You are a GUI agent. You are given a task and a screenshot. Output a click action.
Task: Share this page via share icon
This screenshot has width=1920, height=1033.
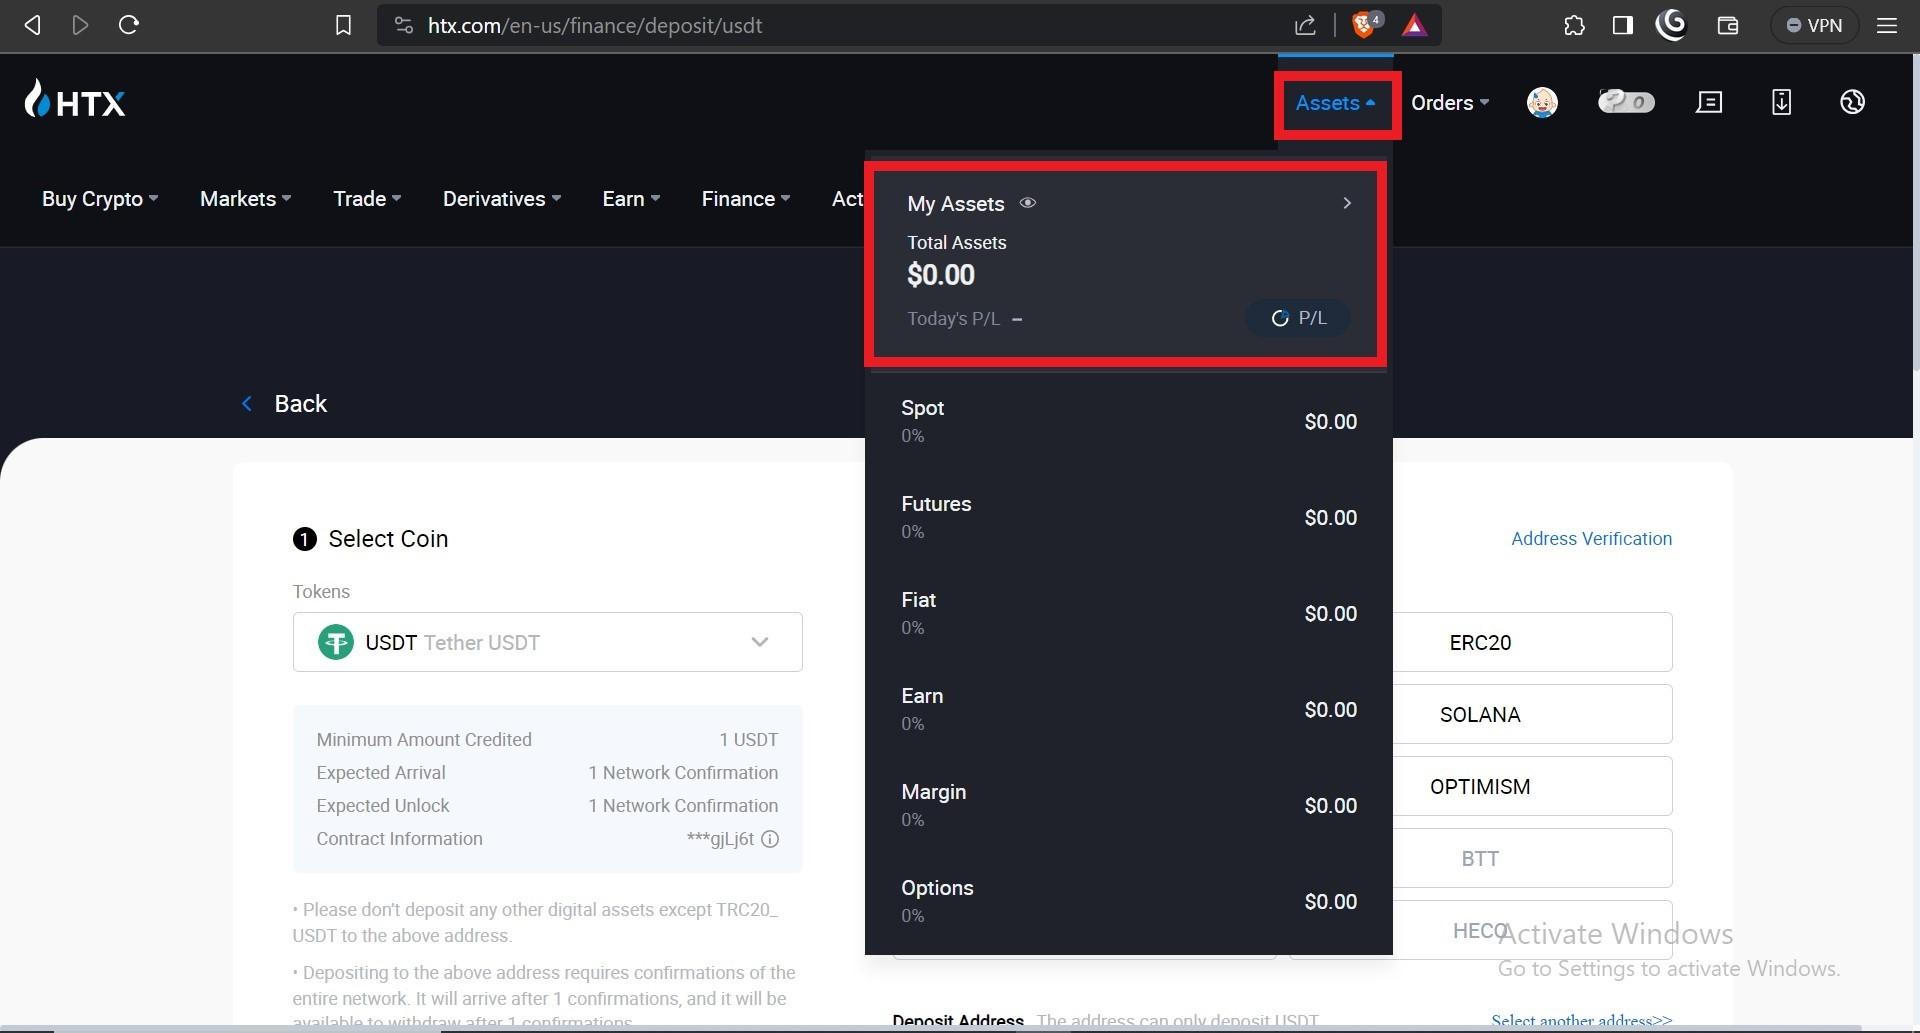[1305, 25]
